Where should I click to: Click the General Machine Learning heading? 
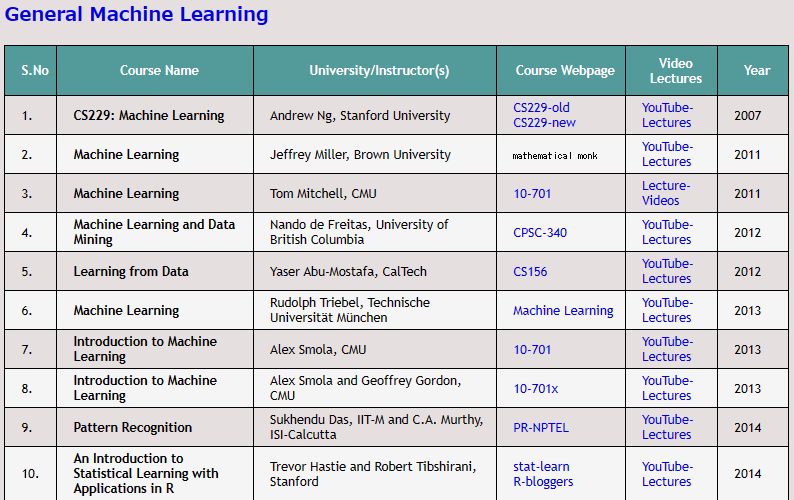pos(136,14)
